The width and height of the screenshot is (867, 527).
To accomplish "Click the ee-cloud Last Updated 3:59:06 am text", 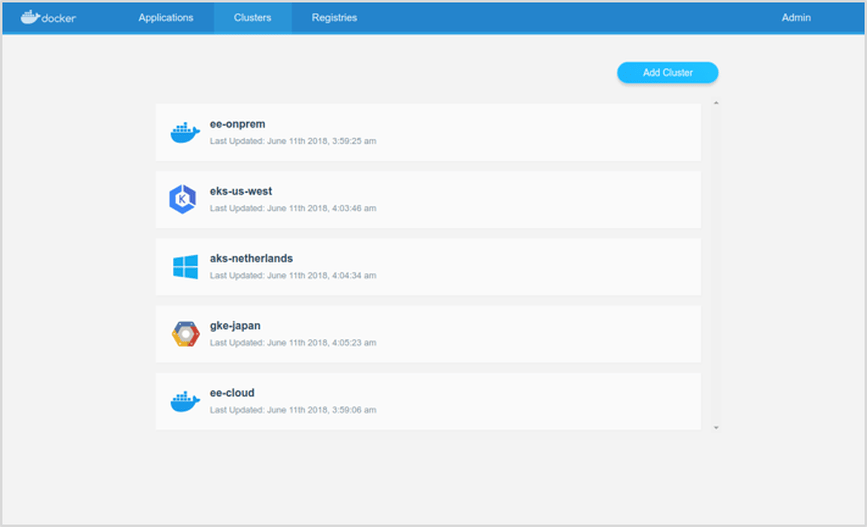I will 293,410.
